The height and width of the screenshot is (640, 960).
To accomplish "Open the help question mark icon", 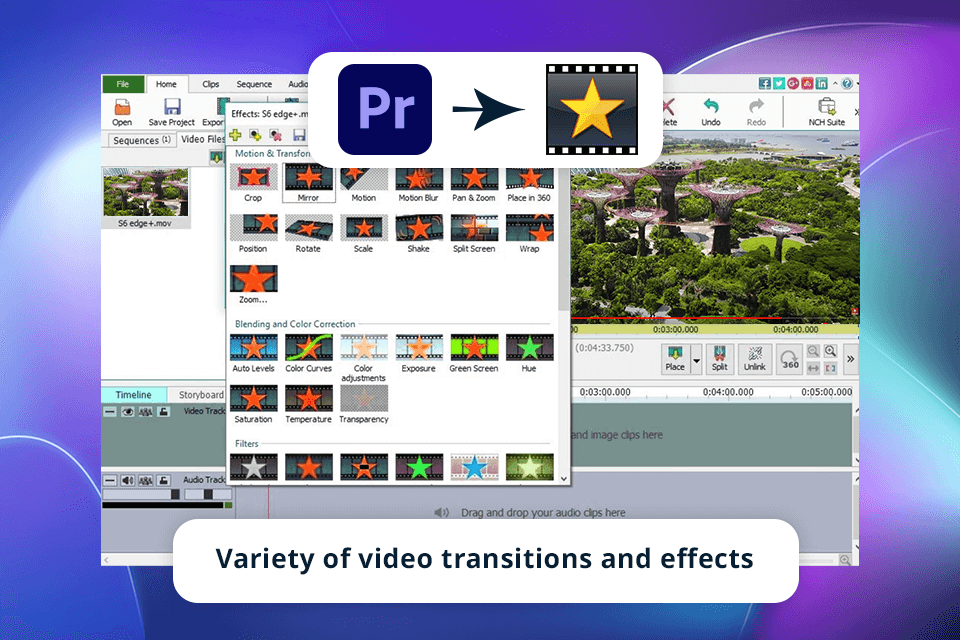I will 847,83.
